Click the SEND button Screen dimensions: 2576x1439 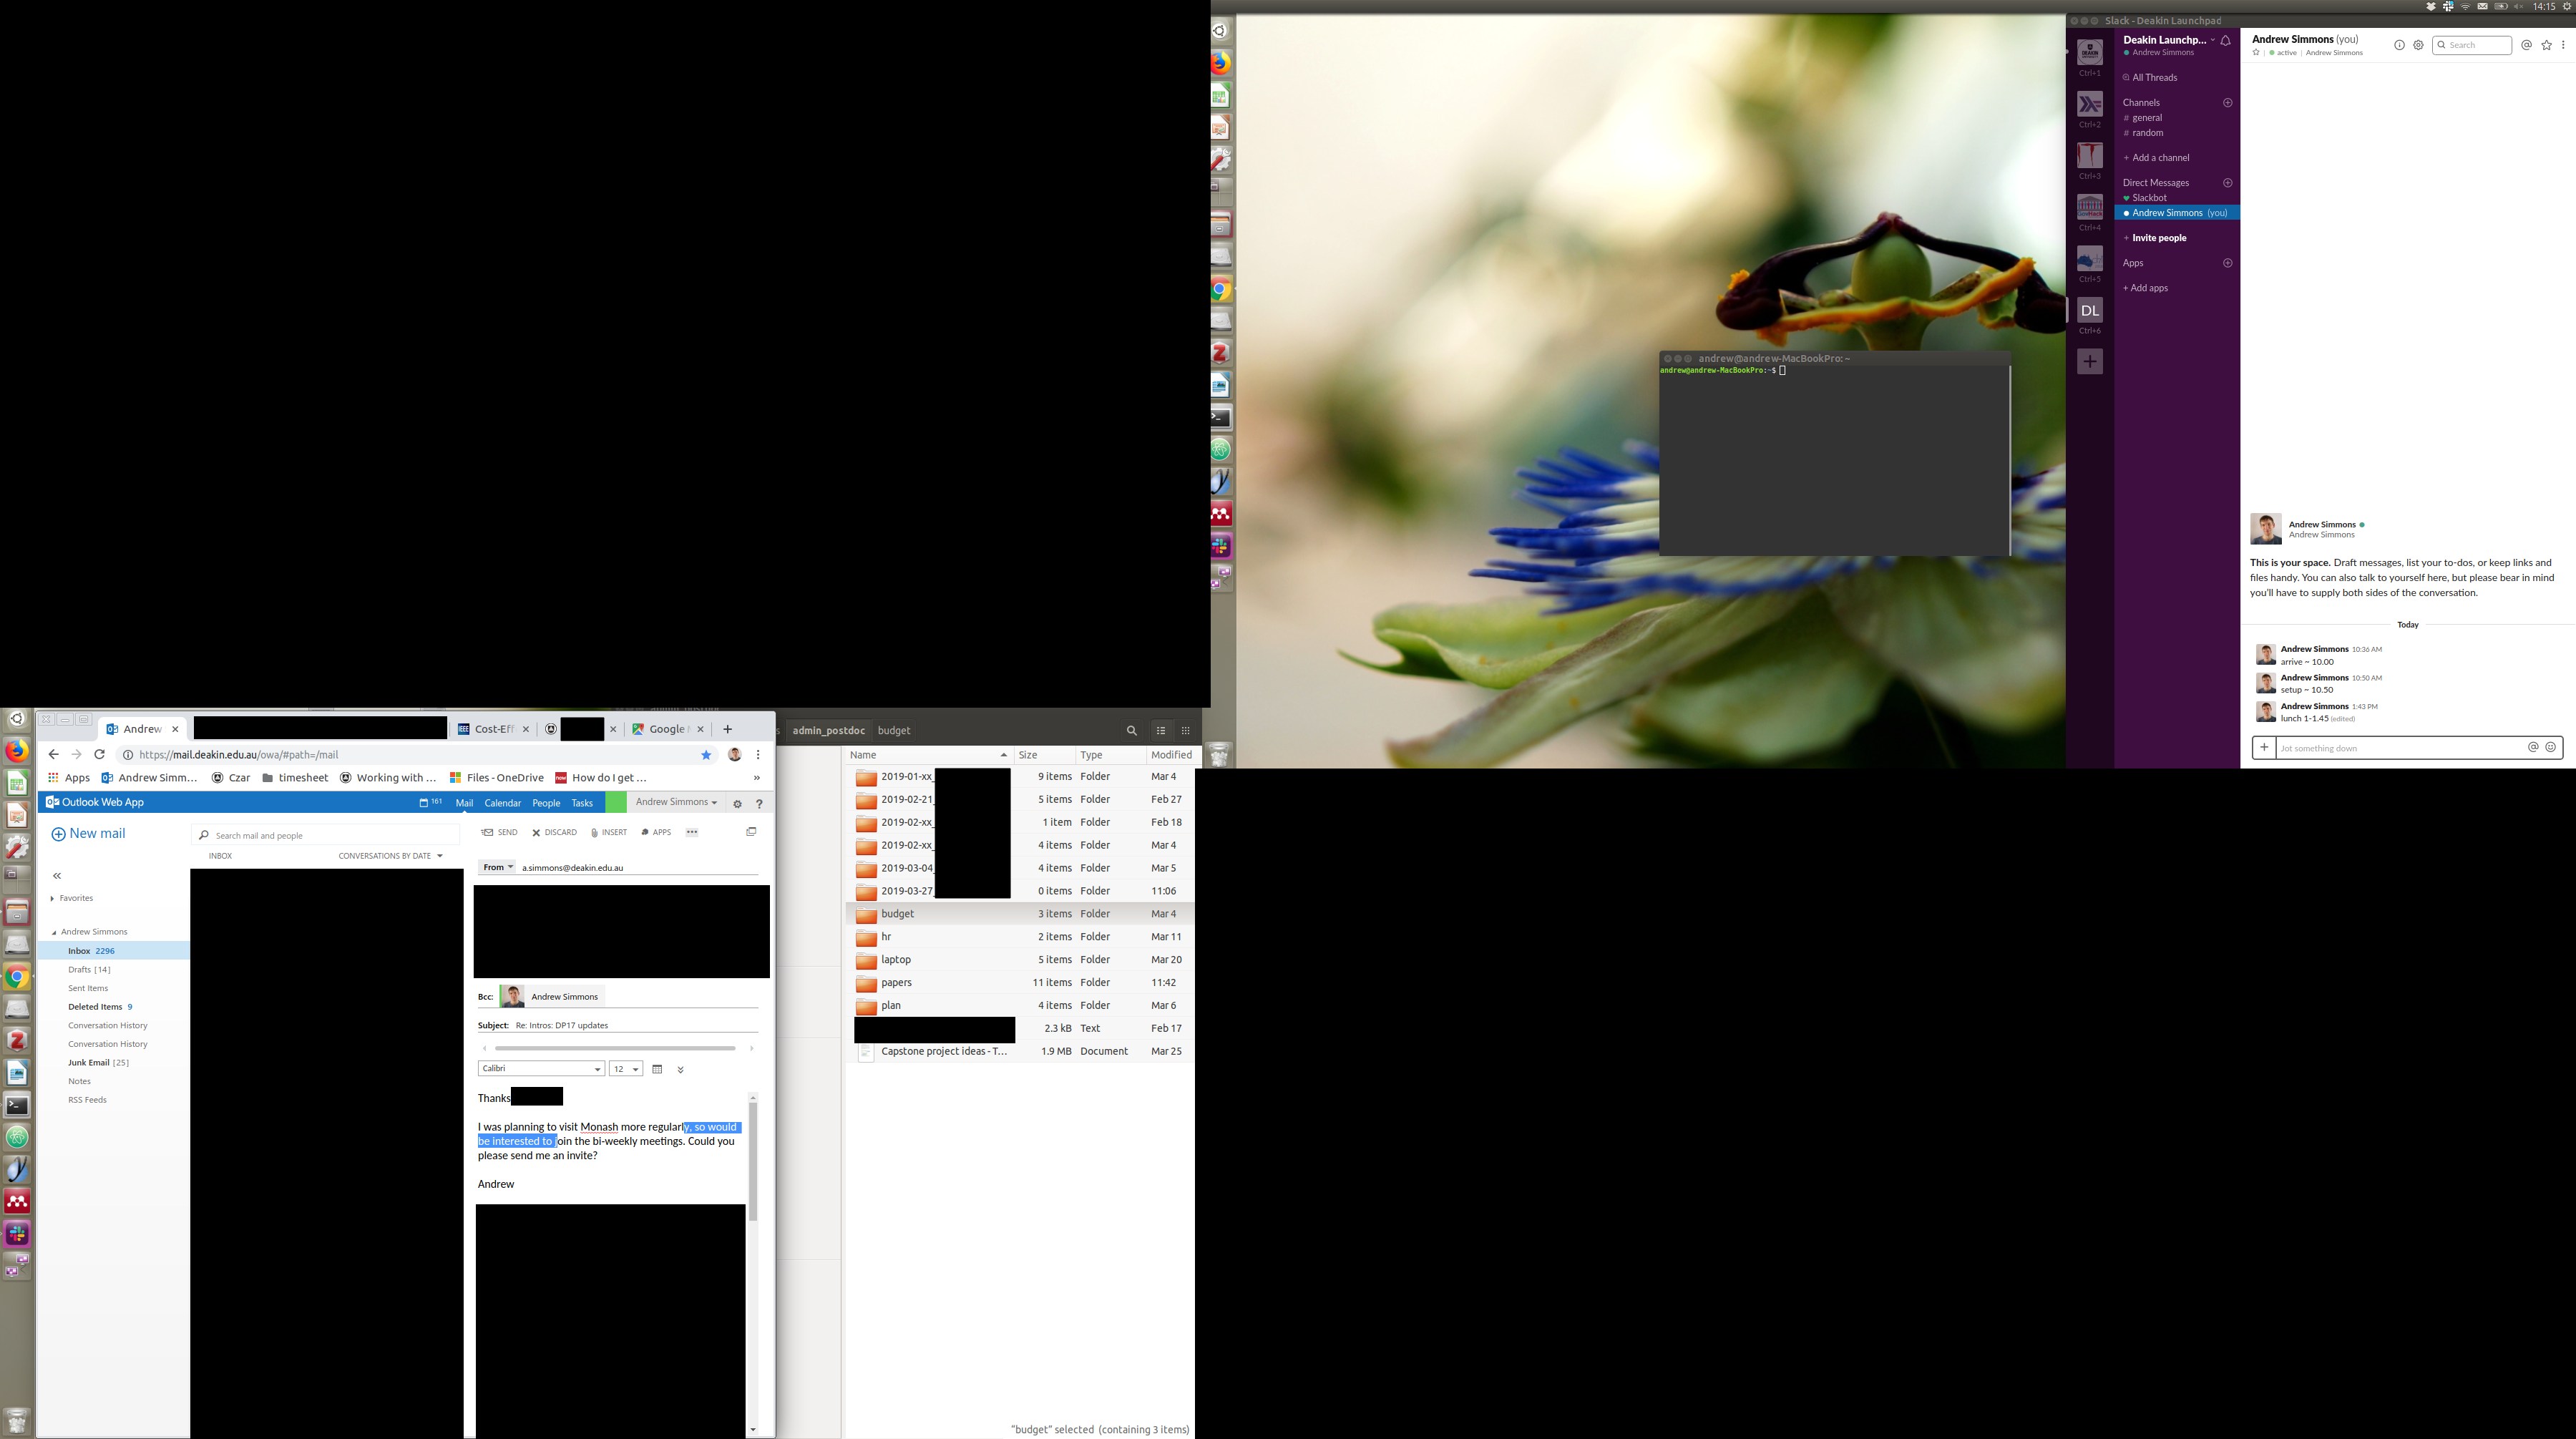point(499,832)
